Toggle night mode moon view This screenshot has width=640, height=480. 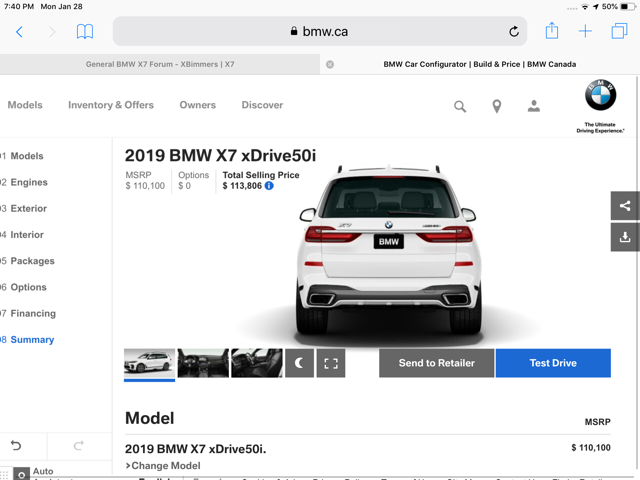pos(299,363)
